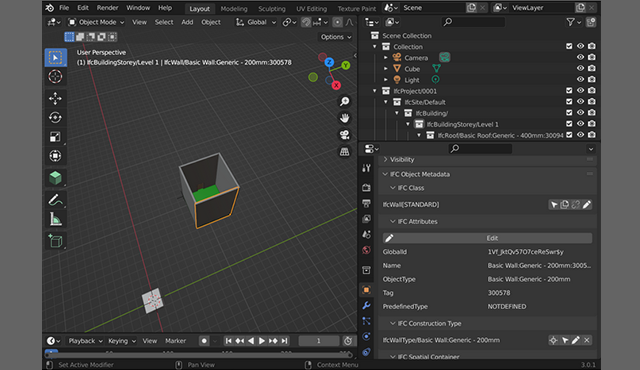Open the Output properties tab

pos(366,203)
